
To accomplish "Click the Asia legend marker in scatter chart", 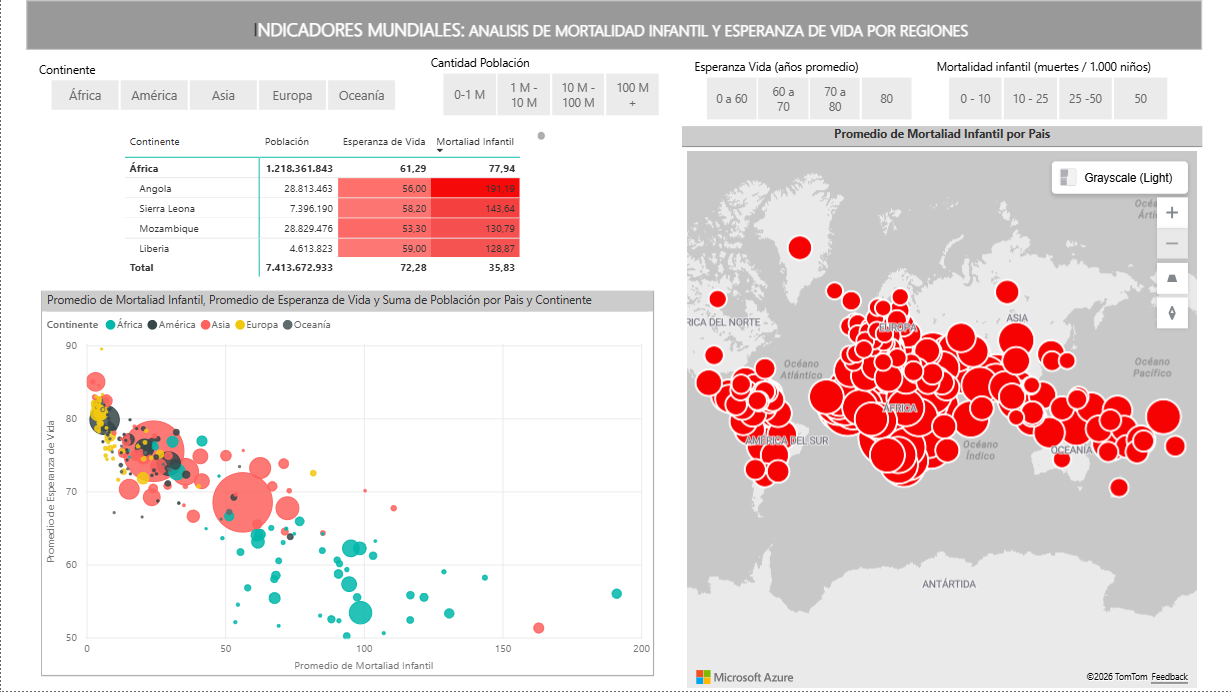I will (205, 325).
